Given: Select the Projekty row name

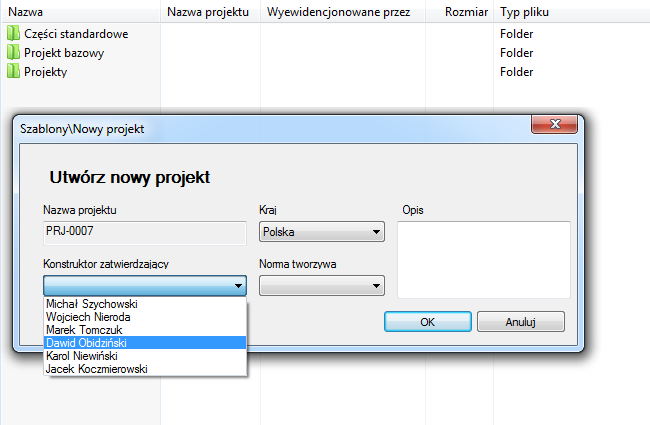Looking at the screenshot, I should point(46,72).
